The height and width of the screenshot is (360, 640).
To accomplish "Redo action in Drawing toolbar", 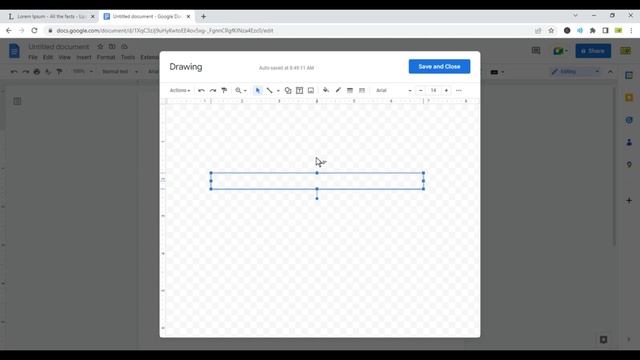I will [213, 90].
